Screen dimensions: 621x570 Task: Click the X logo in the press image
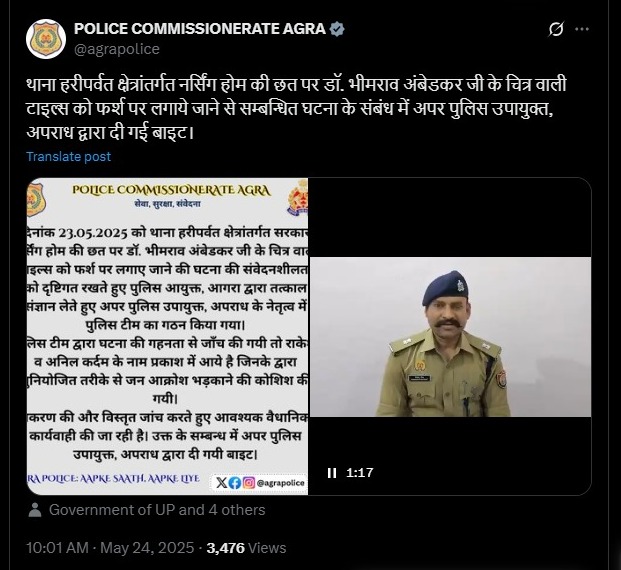tap(222, 482)
